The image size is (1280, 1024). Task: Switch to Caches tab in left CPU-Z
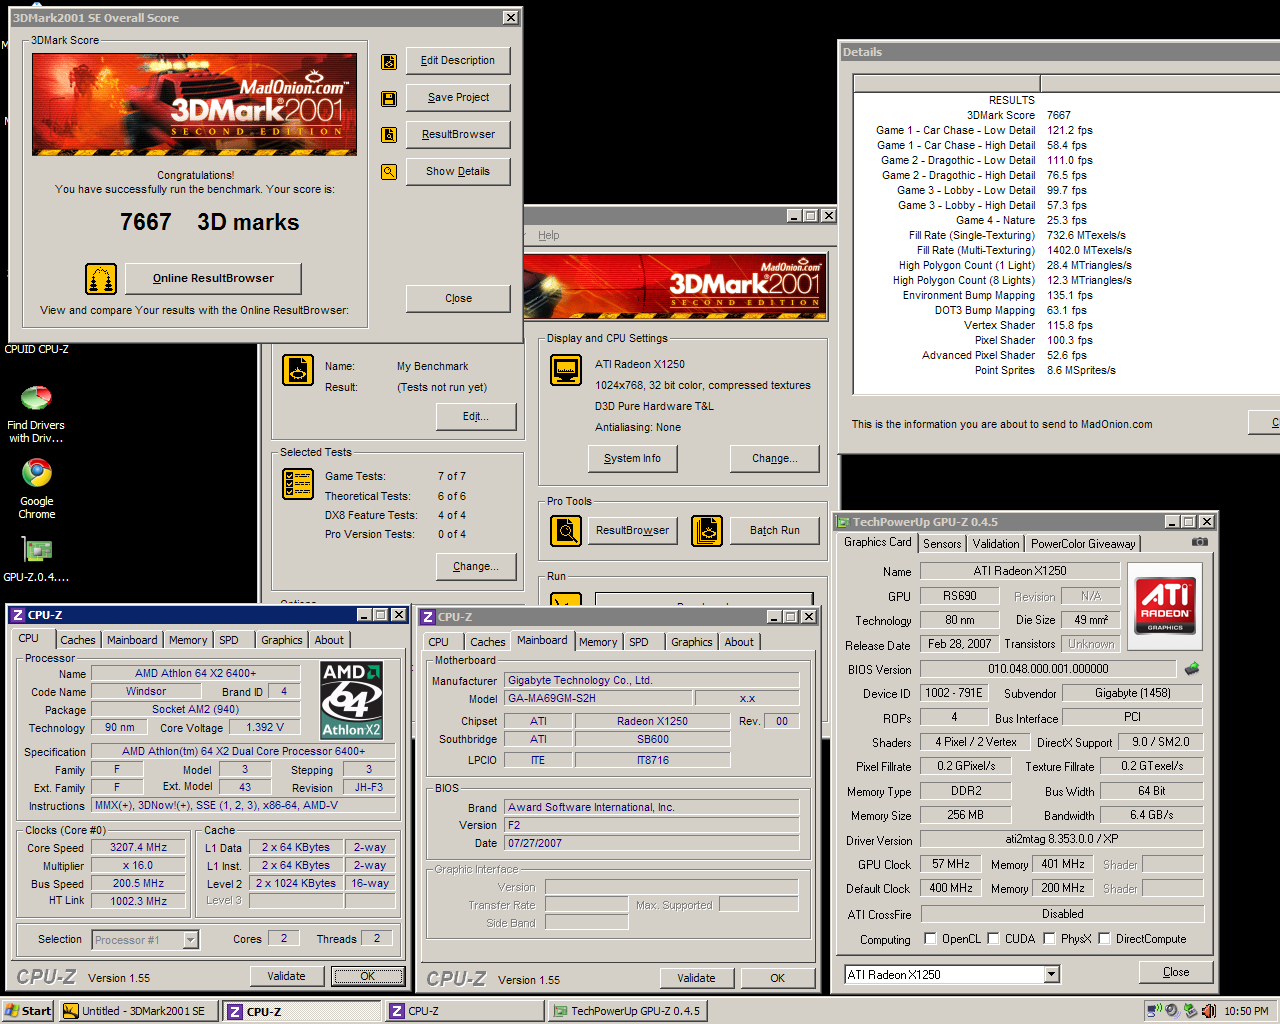point(77,640)
